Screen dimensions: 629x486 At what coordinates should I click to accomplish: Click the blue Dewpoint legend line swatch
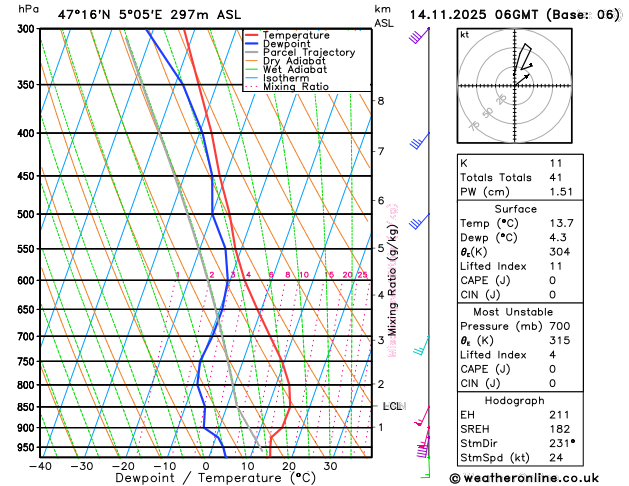[x=252, y=43]
